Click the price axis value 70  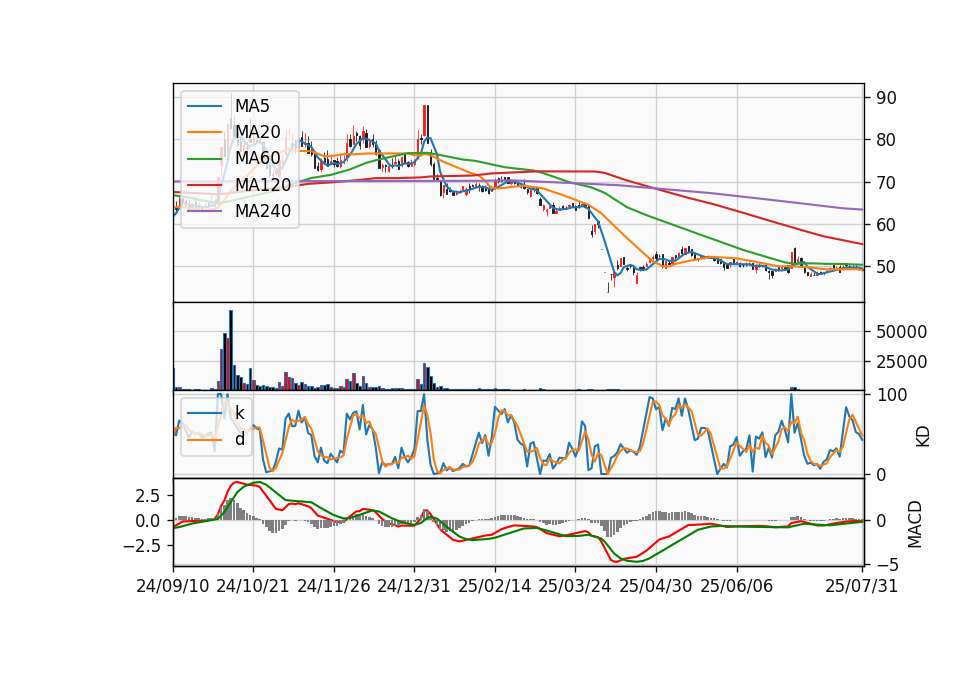click(887, 182)
